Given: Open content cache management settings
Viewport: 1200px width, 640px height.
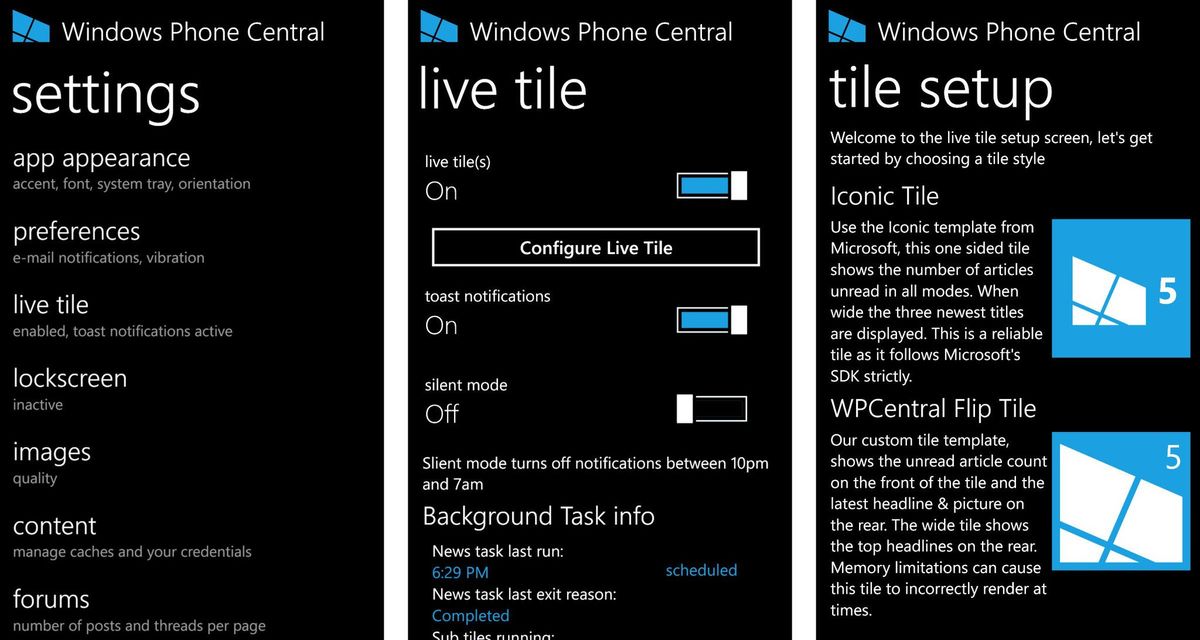Looking at the screenshot, I should (x=54, y=526).
